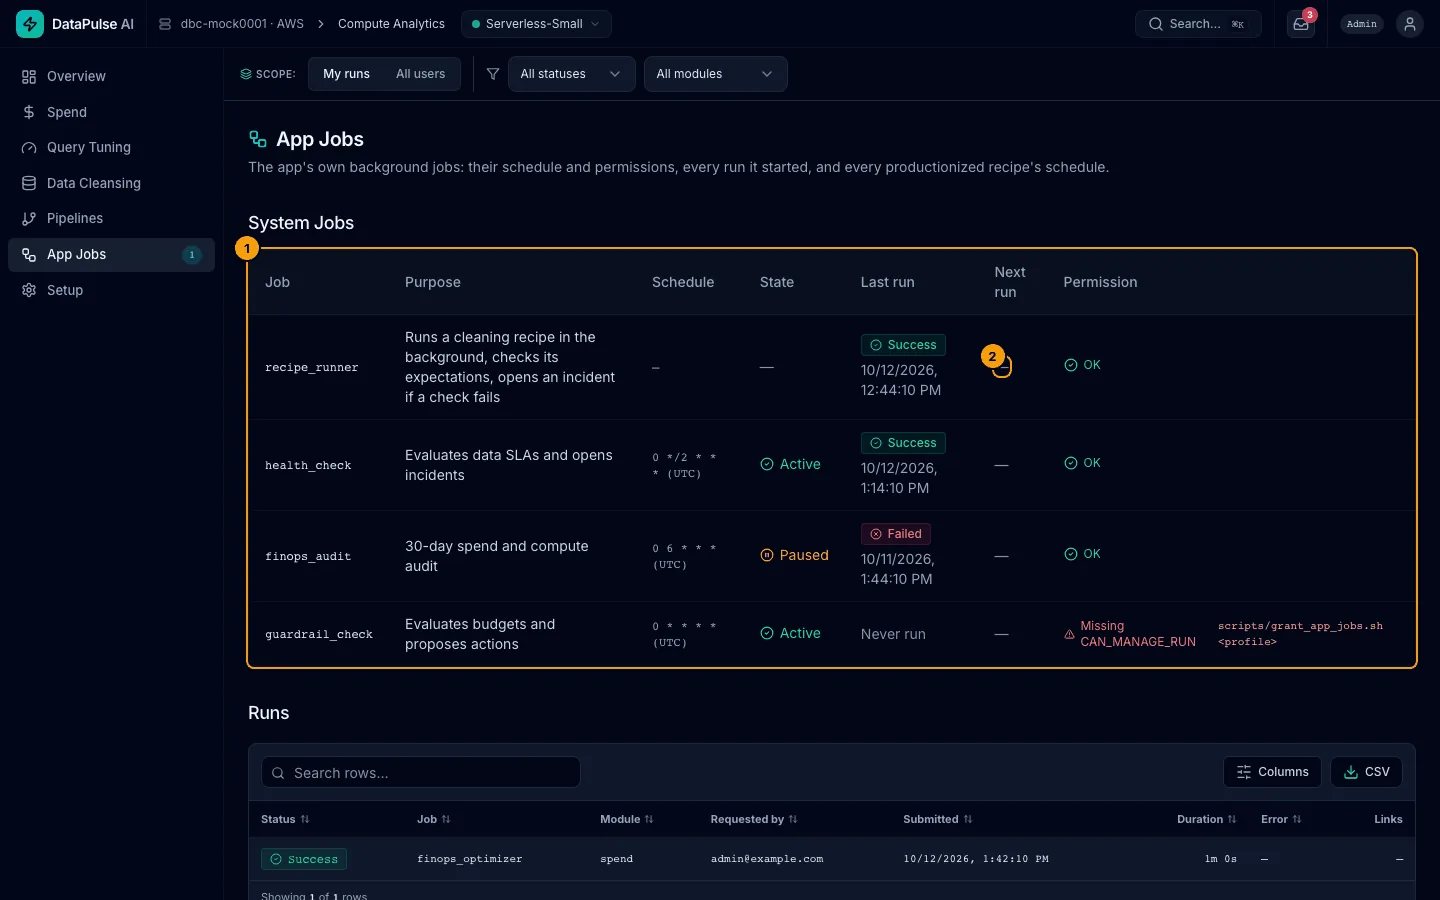Image resolution: width=1440 pixels, height=900 pixels.
Task: Click the Setup gear icon
Action: [29, 290]
